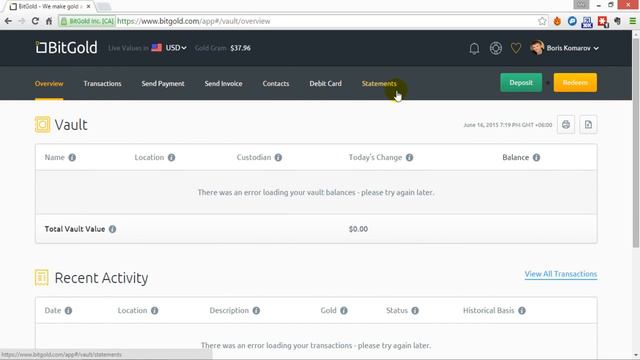Expand Boris Komarov account menu

click(x=564, y=48)
